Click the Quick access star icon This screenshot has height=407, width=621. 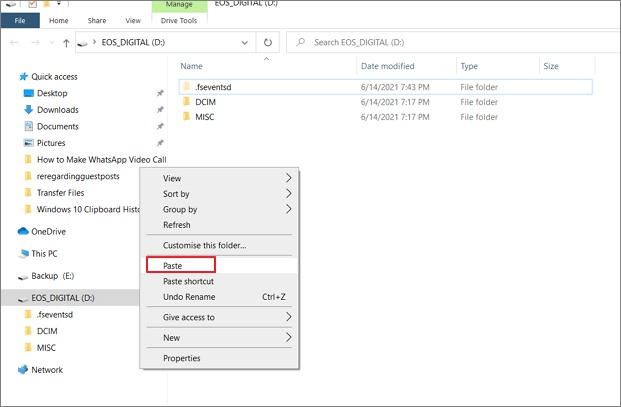pyautogui.click(x=23, y=77)
